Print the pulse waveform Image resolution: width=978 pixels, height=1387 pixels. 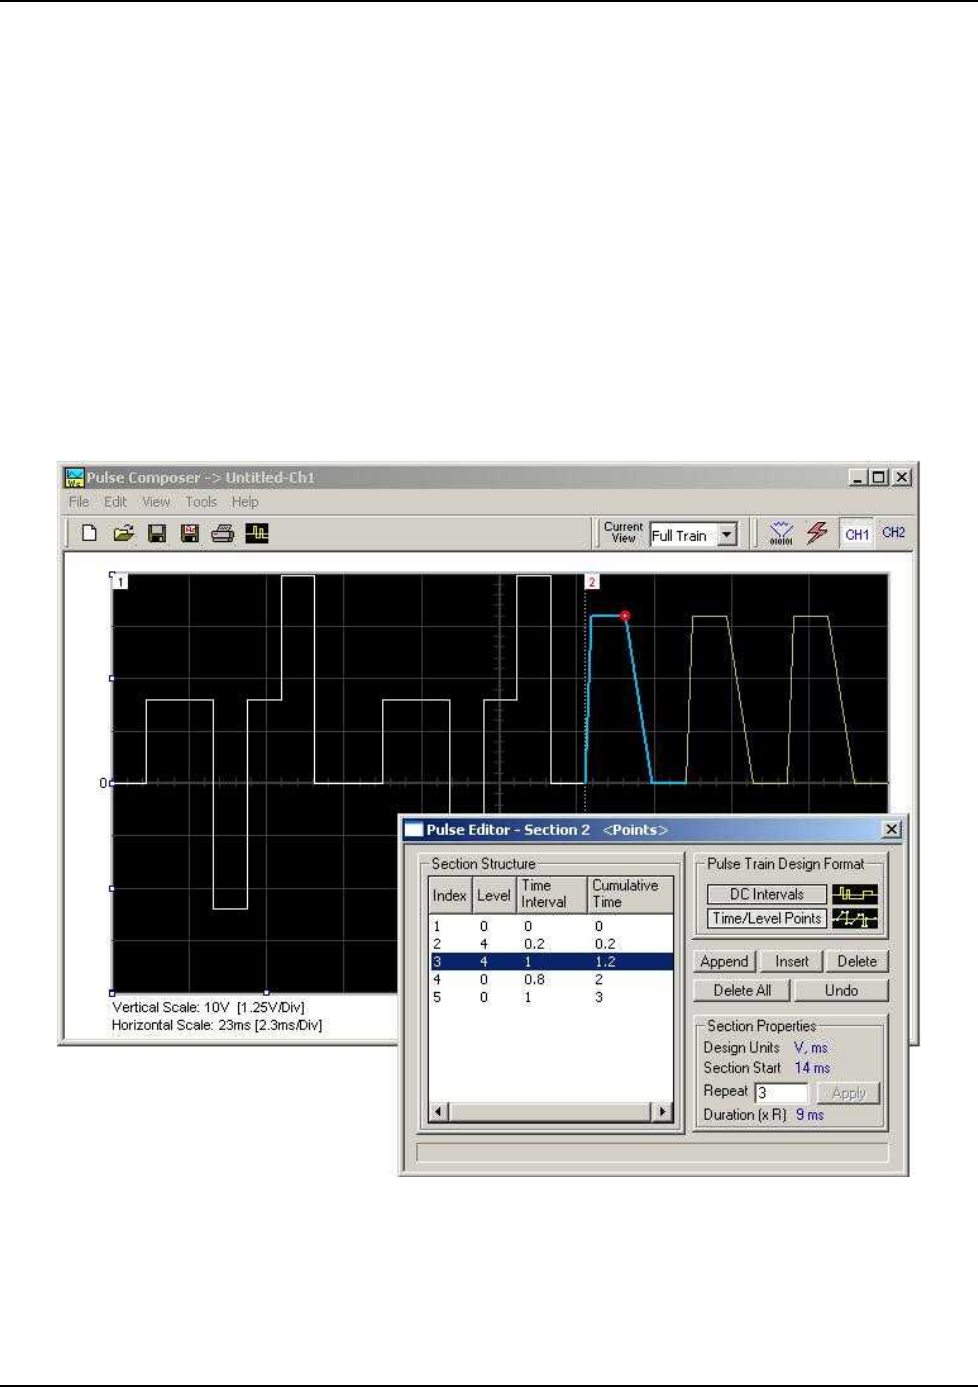click(x=223, y=533)
